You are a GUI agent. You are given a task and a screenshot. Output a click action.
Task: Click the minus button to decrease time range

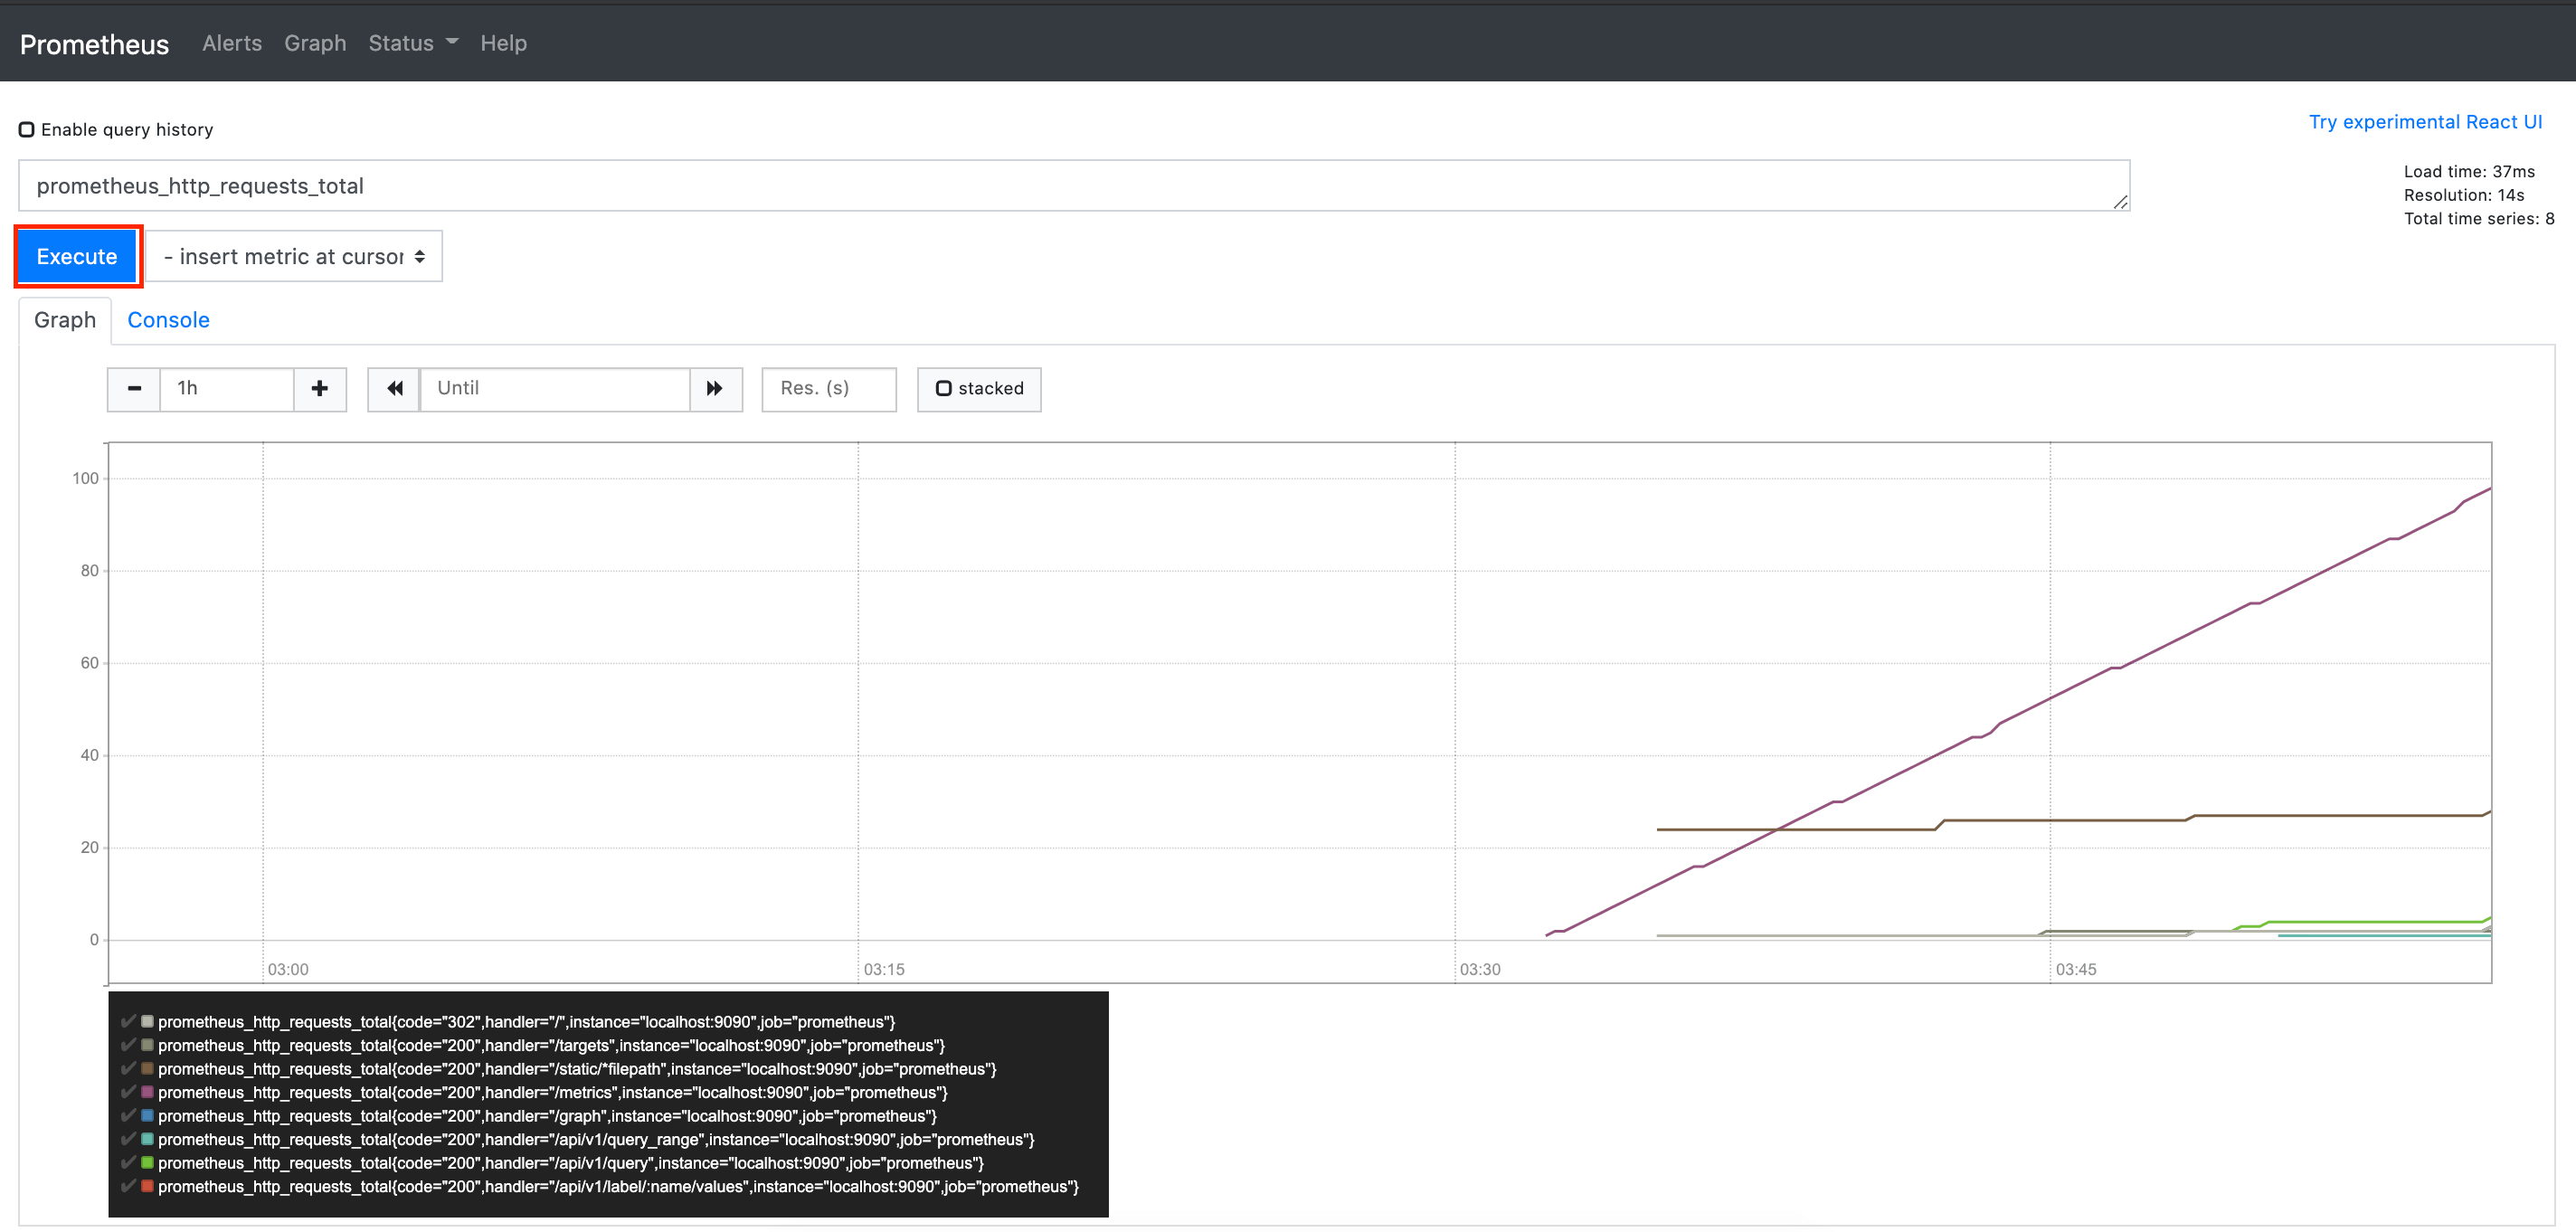pyautogui.click(x=134, y=389)
